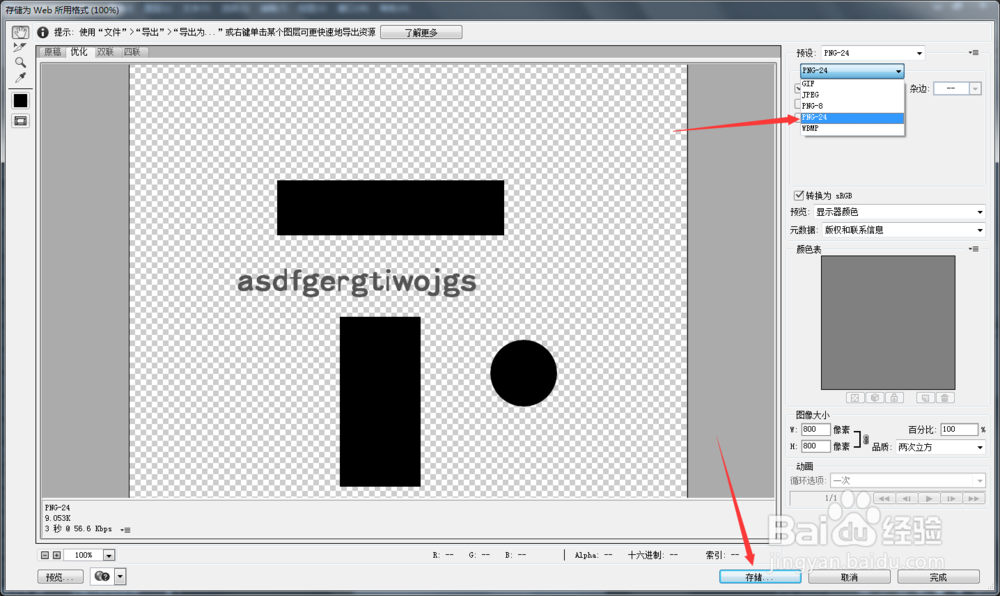Switch to the 四联 tab
The height and width of the screenshot is (596, 1000).
point(133,52)
